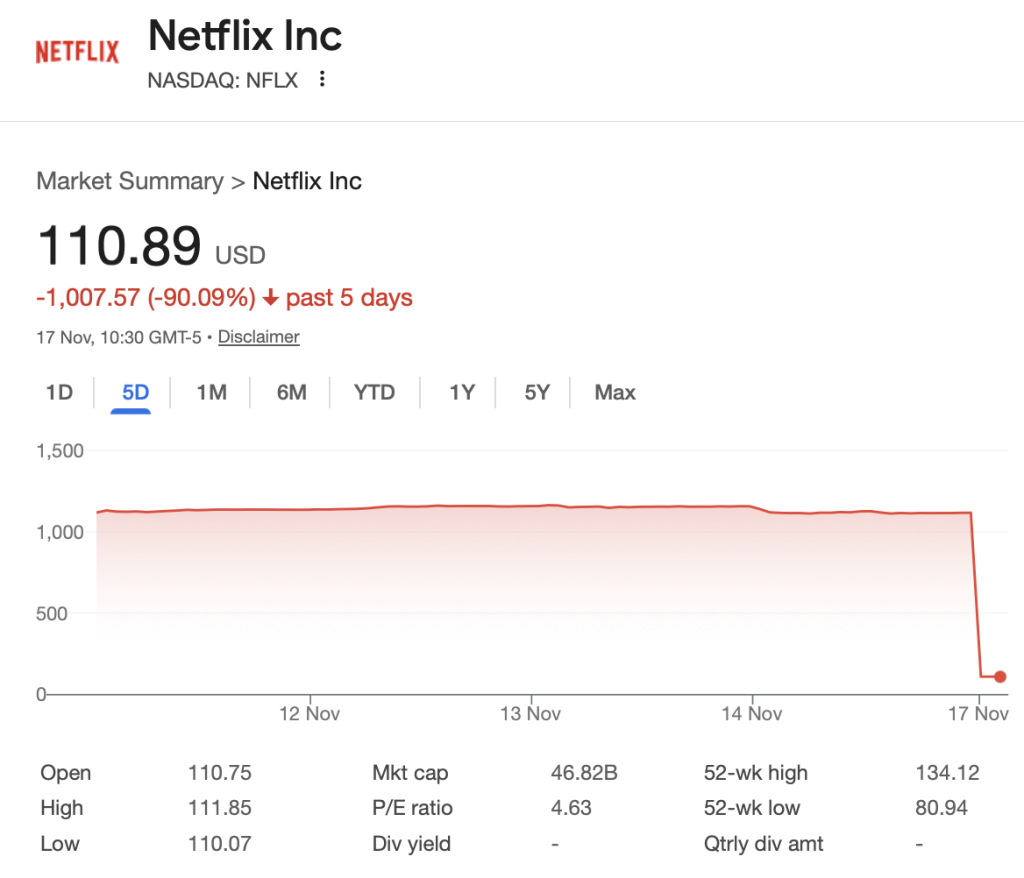Click the P/E ratio label
Image resolution: width=1024 pixels, height=878 pixels.
[412, 808]
